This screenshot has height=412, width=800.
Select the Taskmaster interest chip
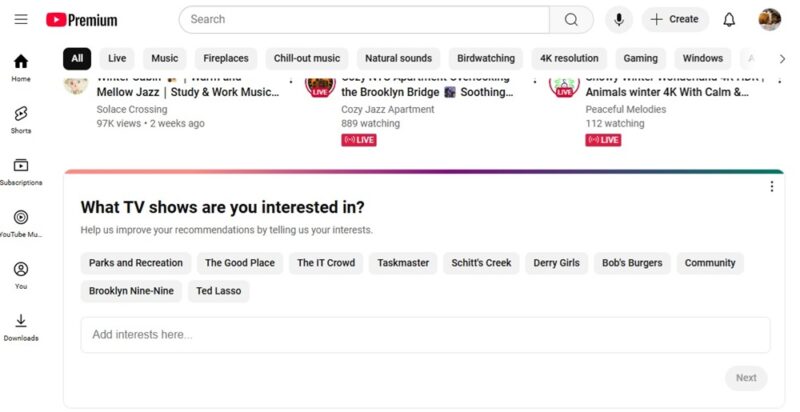pyautogui.click(x=404, y=263)
